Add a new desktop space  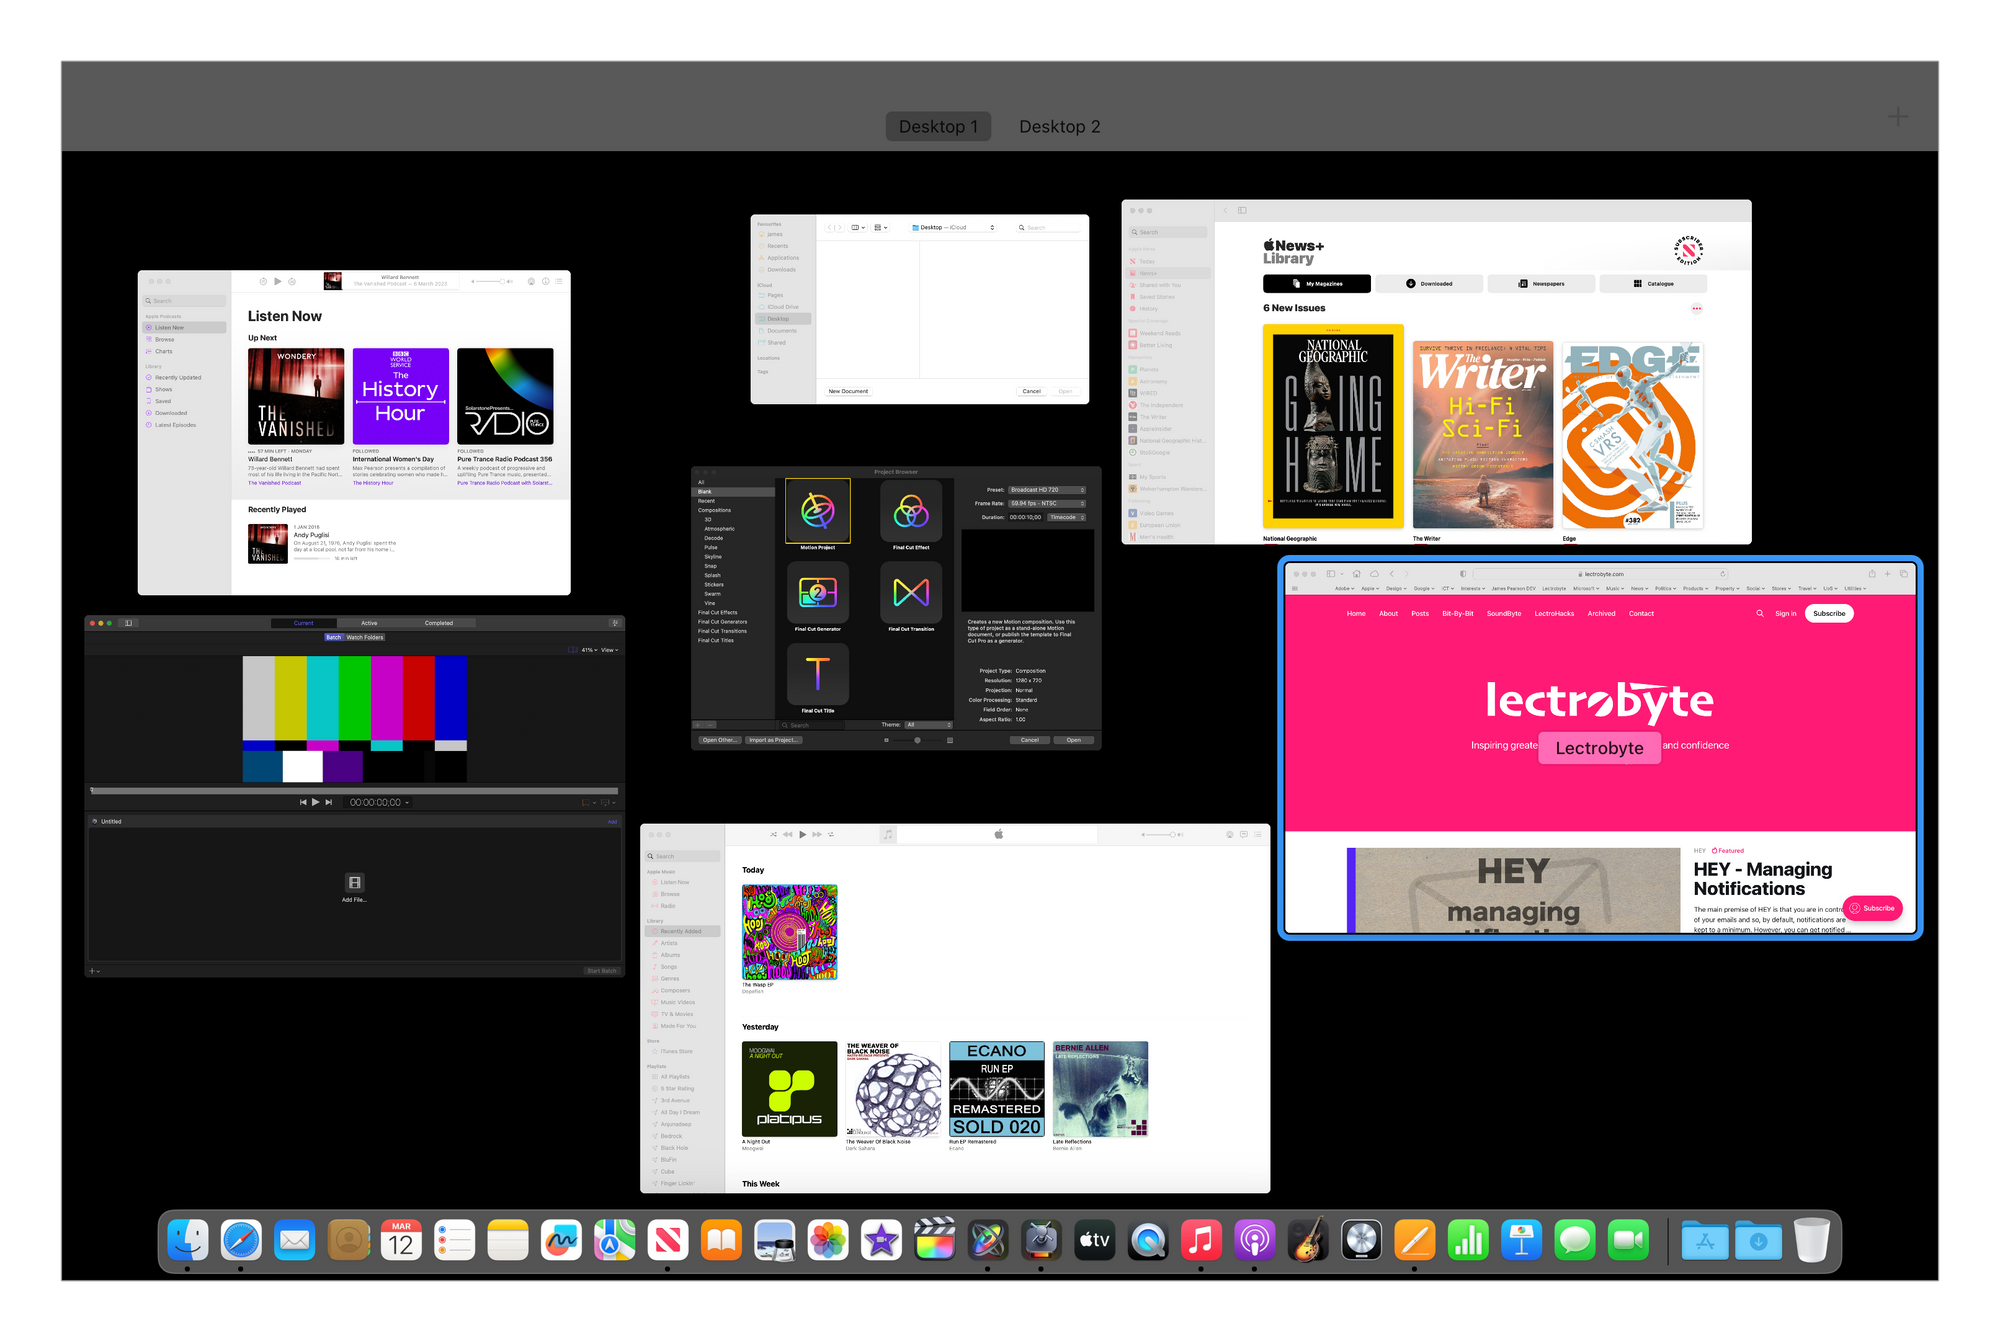pyautogui.click(x=1897, y=117)
